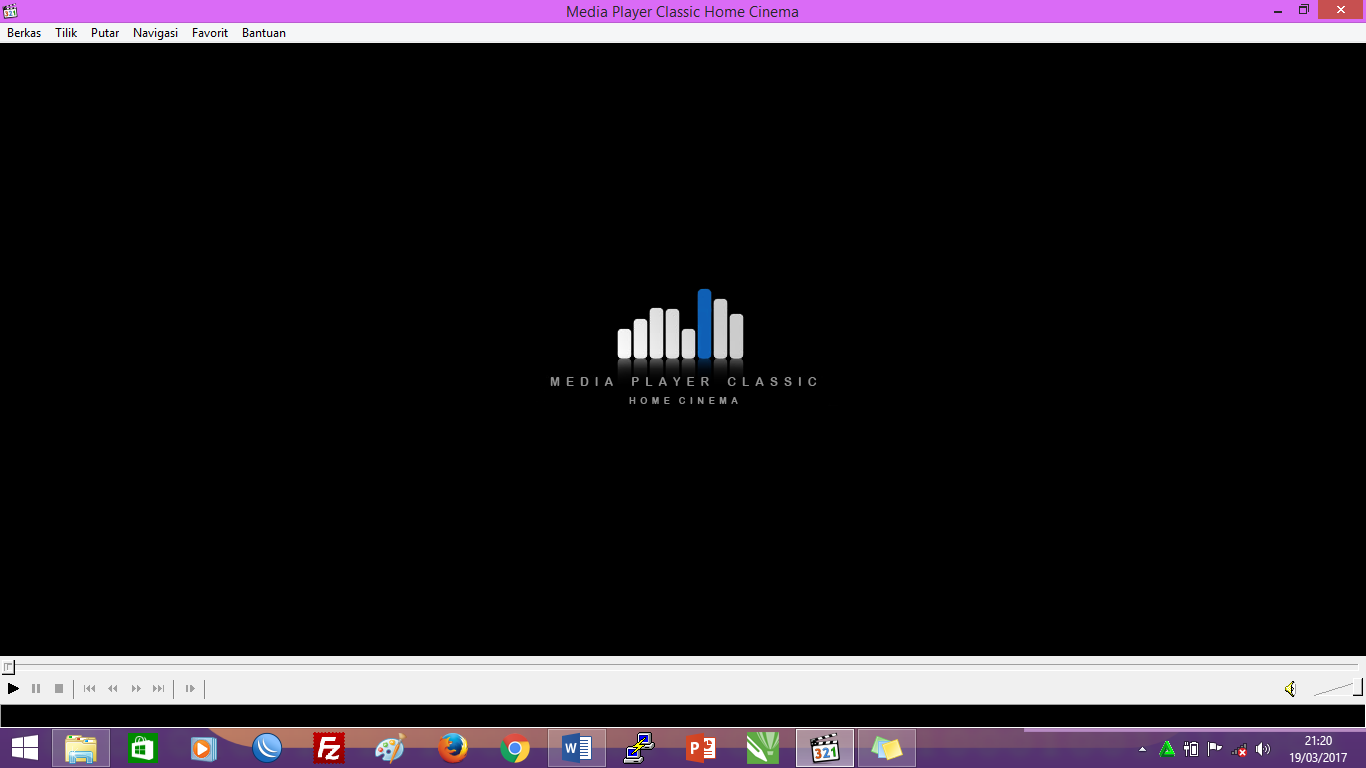Open FileZilla from taskbar
This screenshot has width=1366, height=768.
pyautogui.click(x=329, y=748)
